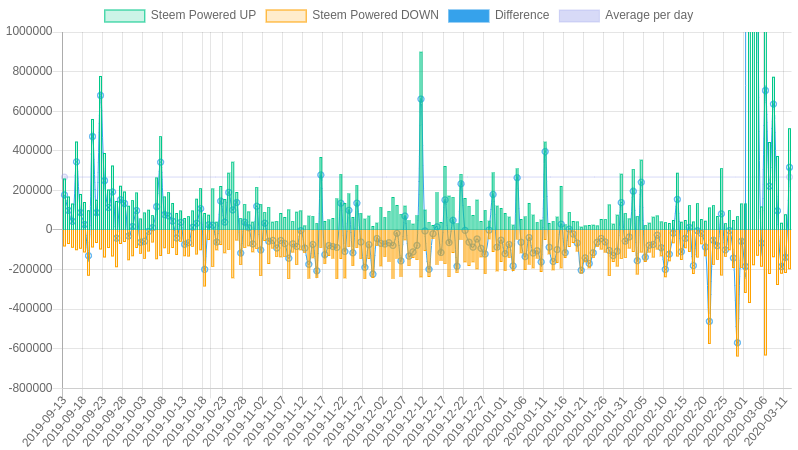
Task: Click the blue Difference legend swatch
Action: click(x=469, y=16)
